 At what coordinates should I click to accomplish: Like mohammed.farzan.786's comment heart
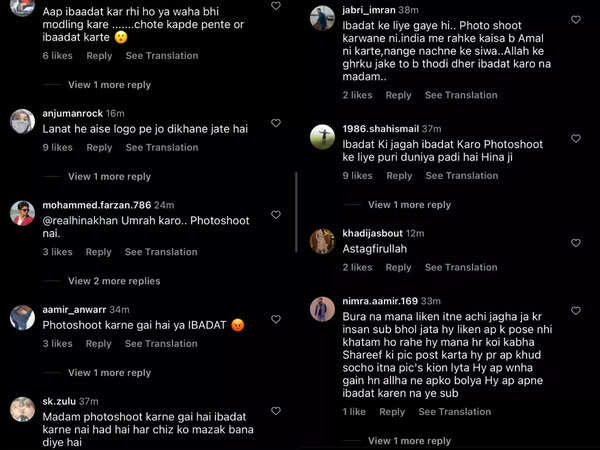[276, 214]
